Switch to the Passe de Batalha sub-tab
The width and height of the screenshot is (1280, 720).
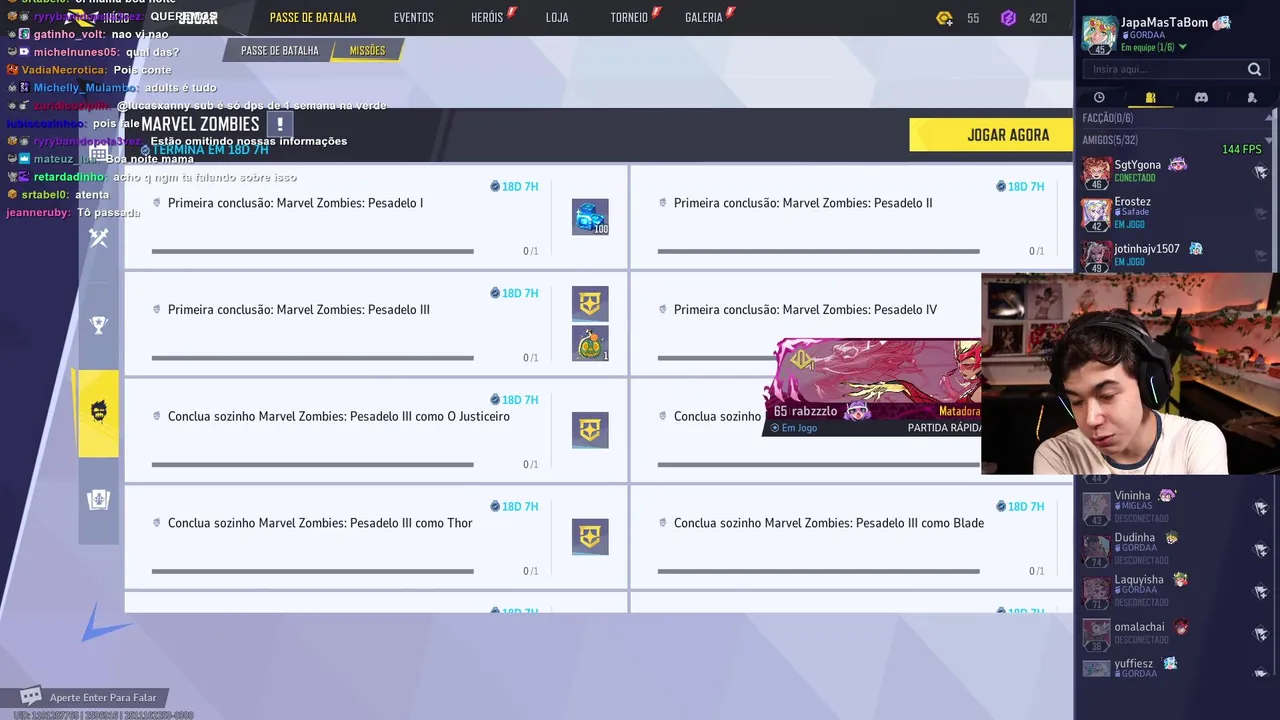coord(279,50)
